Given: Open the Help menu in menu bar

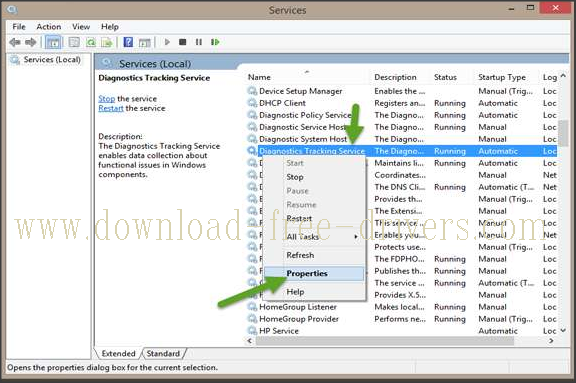Looking at the screenshot, I should pos(110,27).
